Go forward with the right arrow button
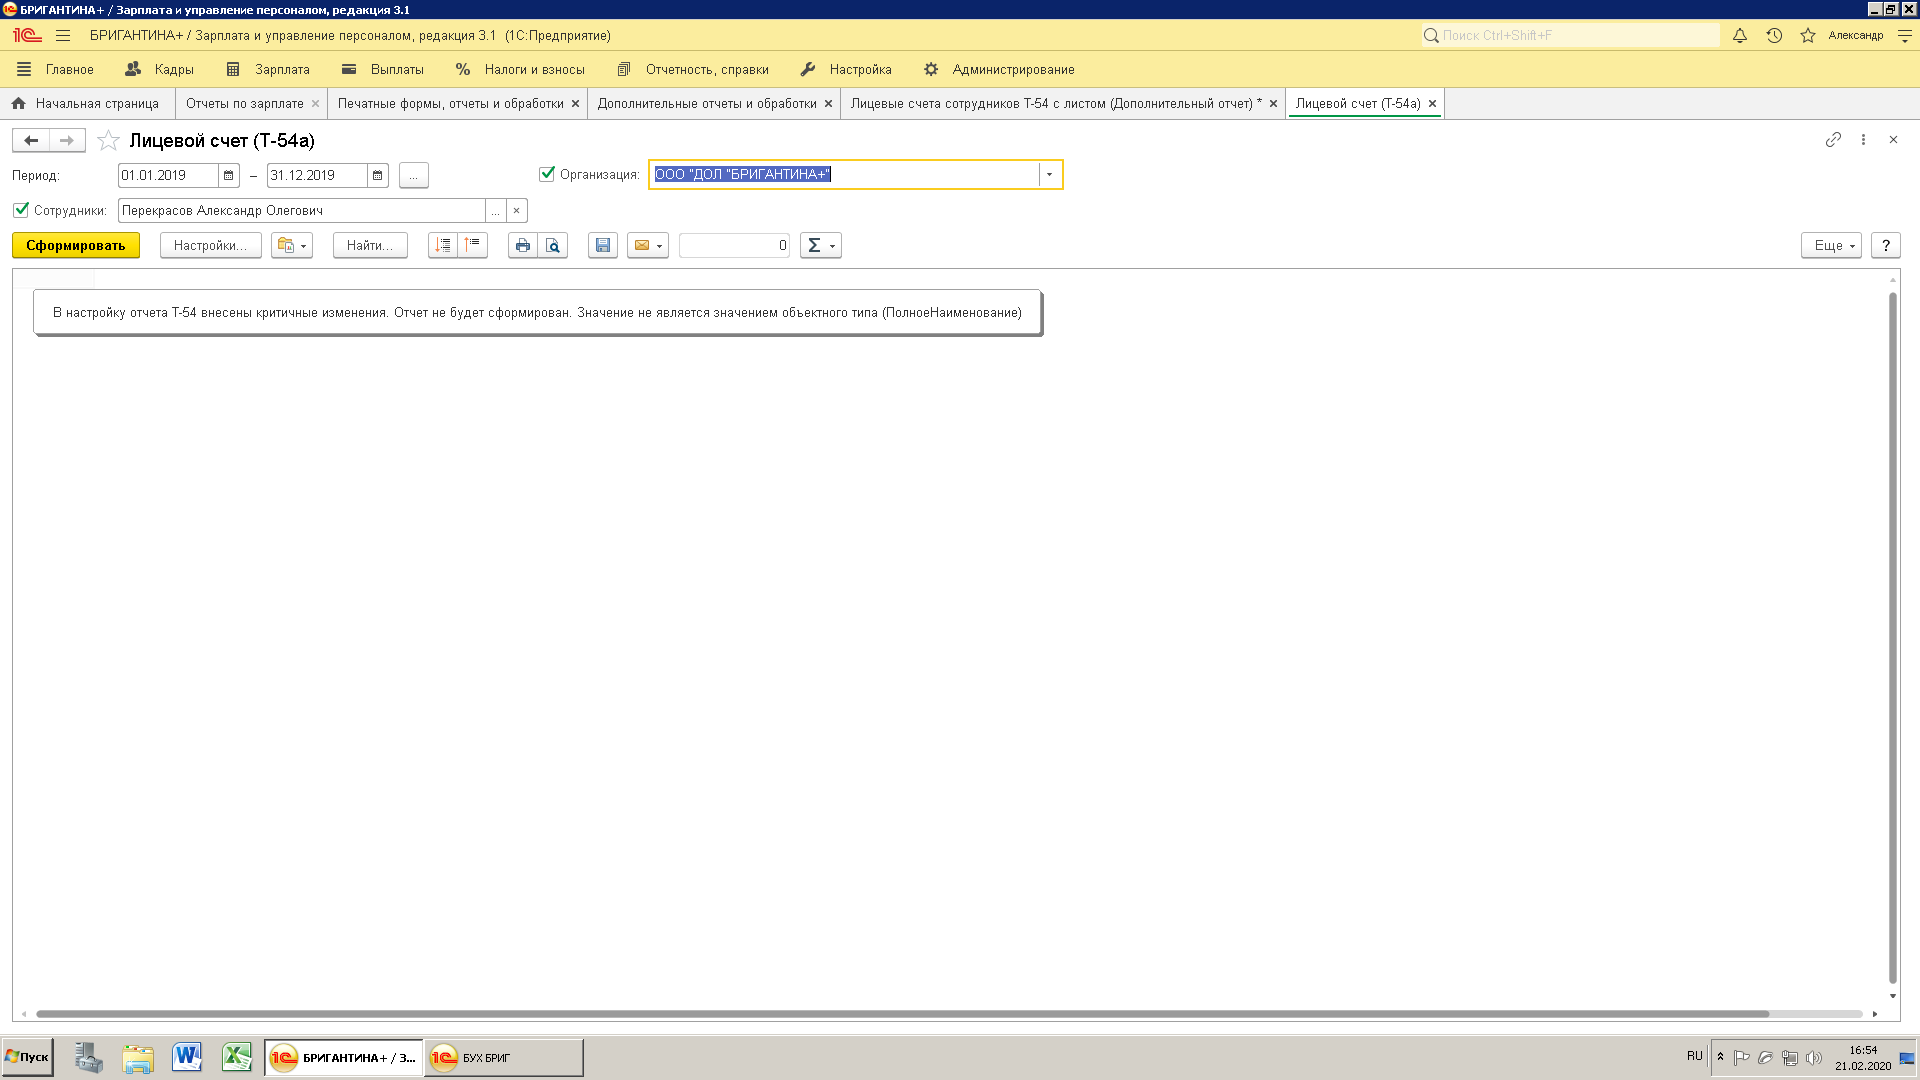 click(x=67, y=140)
